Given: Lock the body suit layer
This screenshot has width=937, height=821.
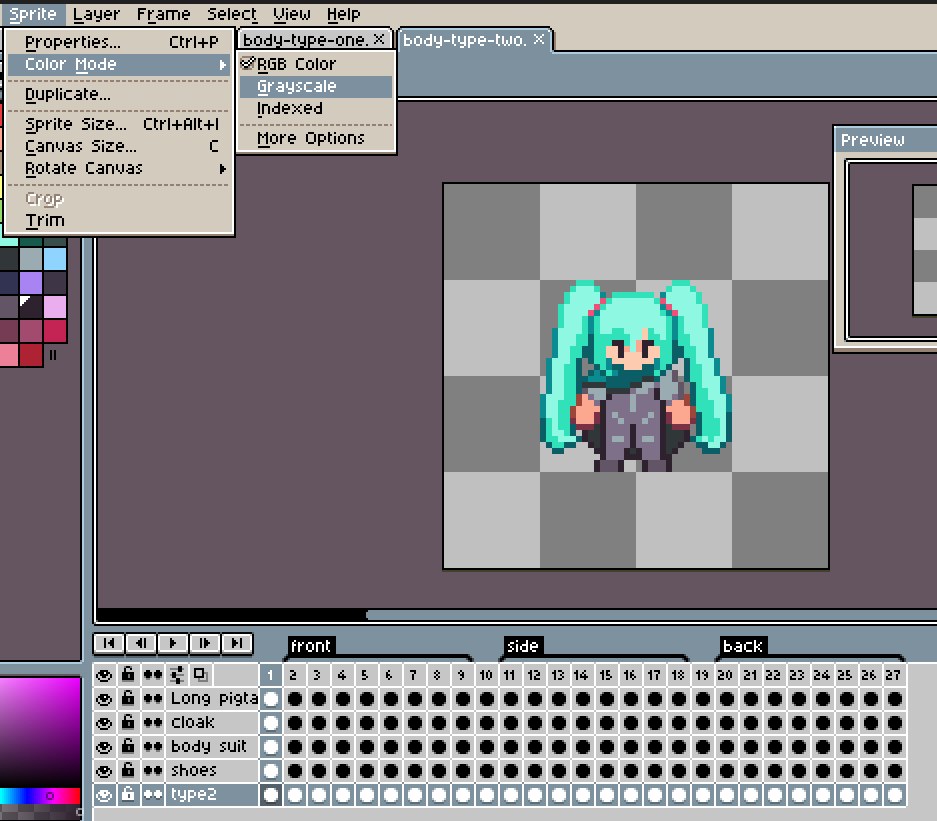Looking at the screenshot, I should pyautogui.click(x=128, y=746).
